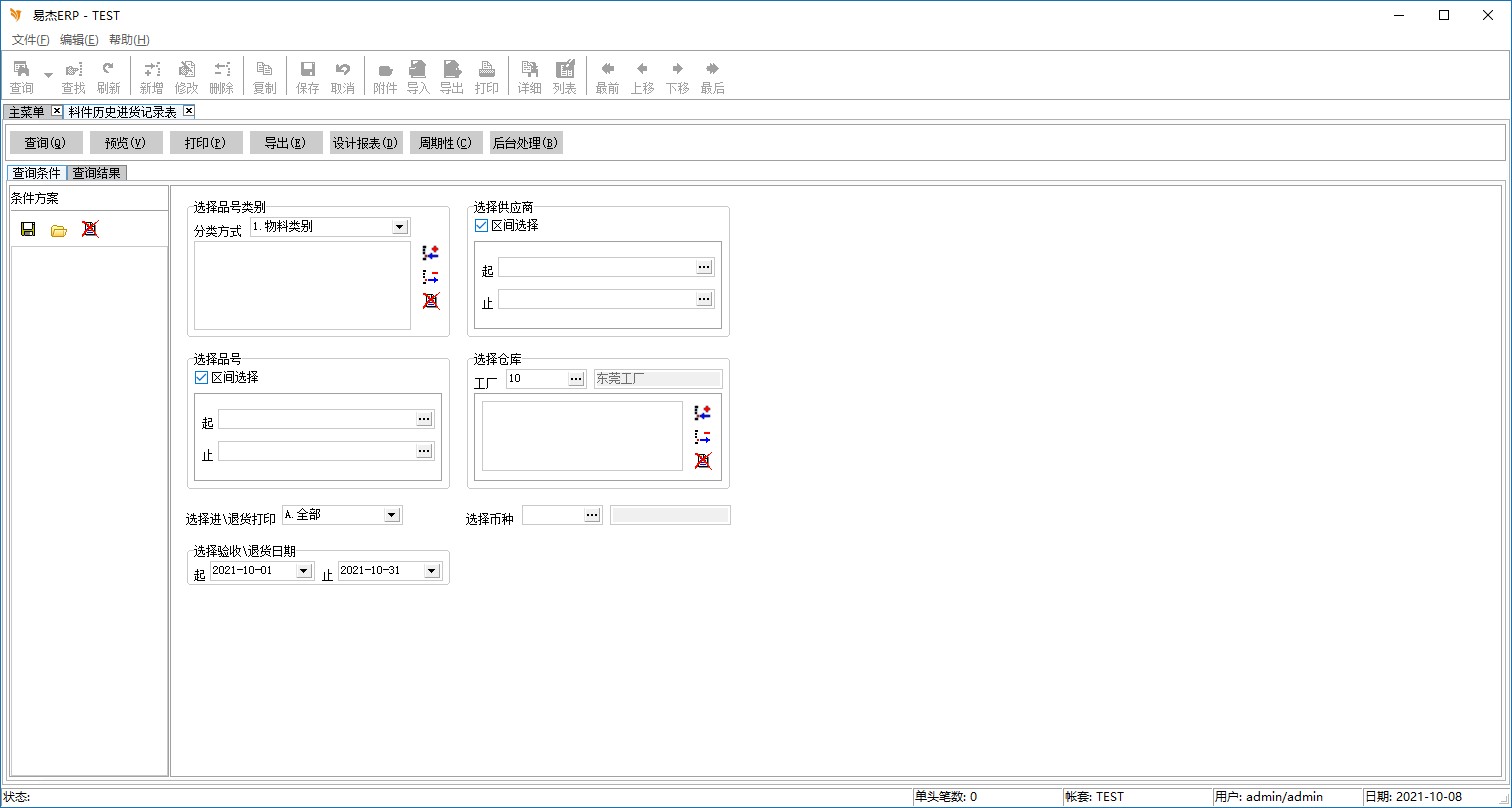This screenshot has width=1512, height=808.
Task: Toggle the 区间选择 checkbox under 选择品号
Action: click(202, 378)
